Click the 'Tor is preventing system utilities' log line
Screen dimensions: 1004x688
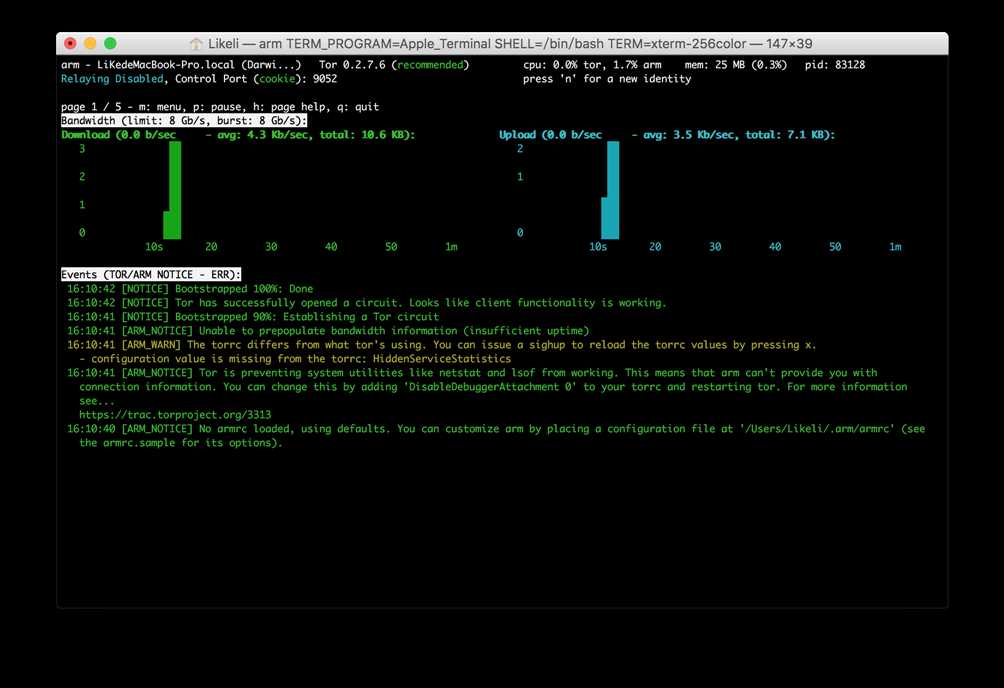(473, 373)
